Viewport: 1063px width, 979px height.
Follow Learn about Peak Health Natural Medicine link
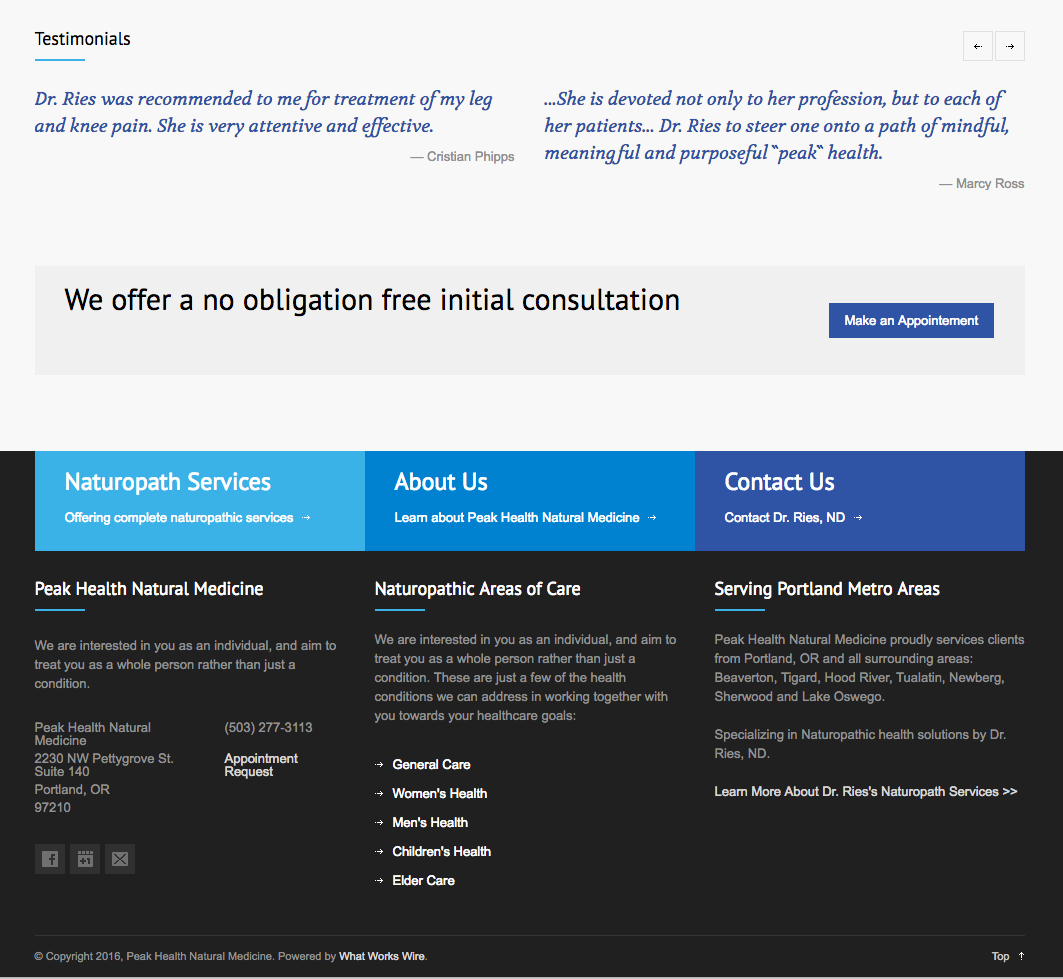coord(517,517)
